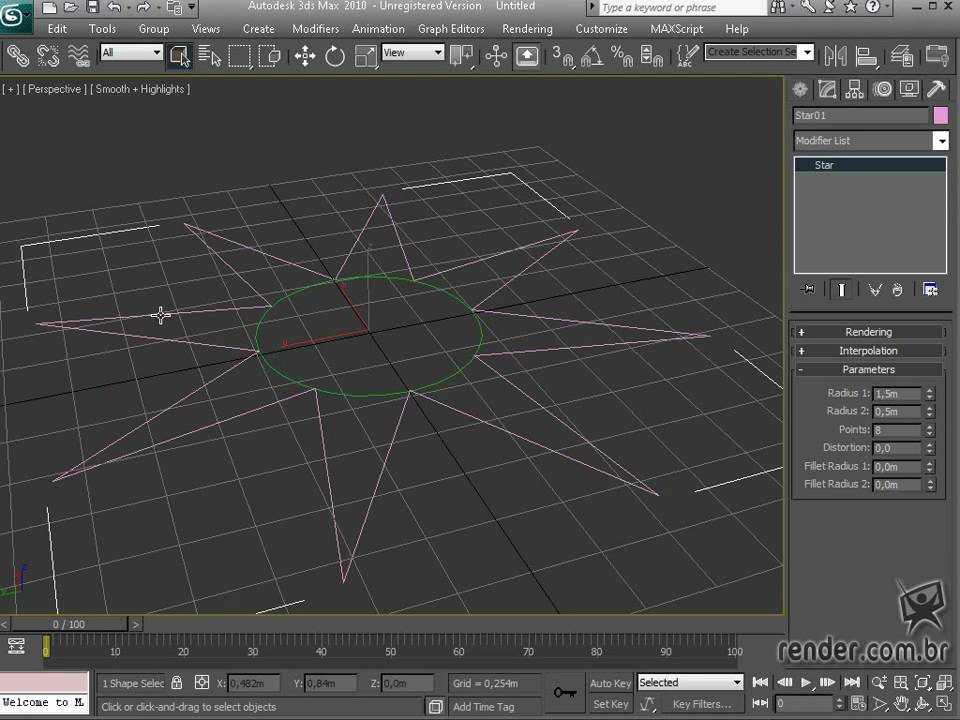Open Configure Modifier Sets icon
The width and height of the screenshot is (960, 720).
(x=930, y=290)
